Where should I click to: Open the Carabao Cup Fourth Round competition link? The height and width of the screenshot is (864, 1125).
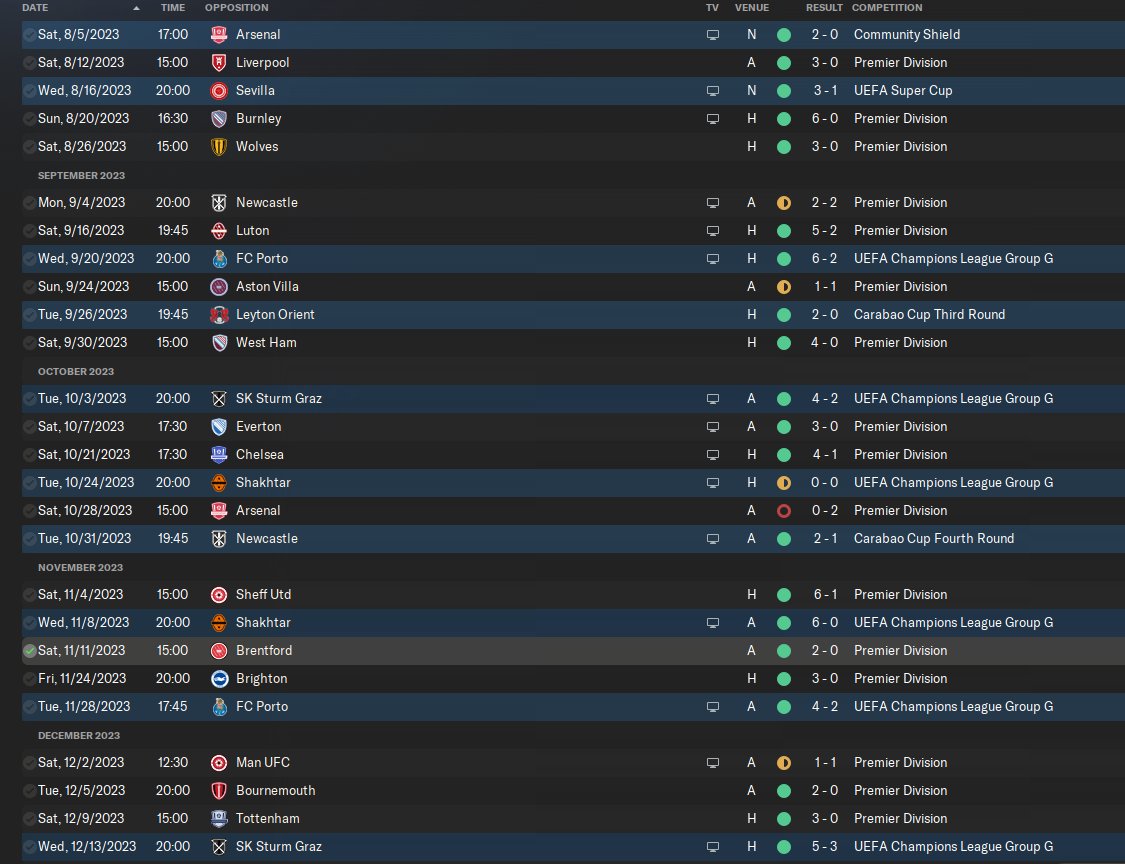(933, 538)
